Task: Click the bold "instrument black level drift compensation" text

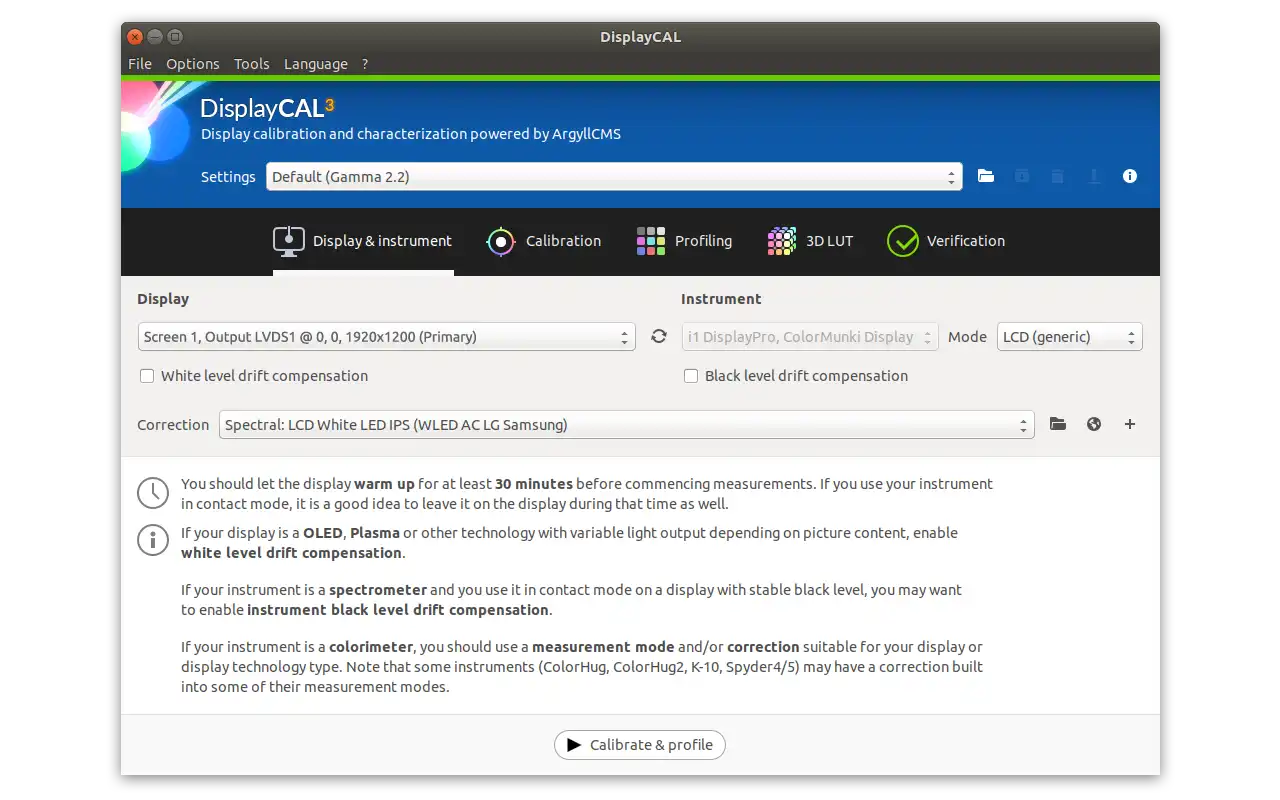Action: 398,610
